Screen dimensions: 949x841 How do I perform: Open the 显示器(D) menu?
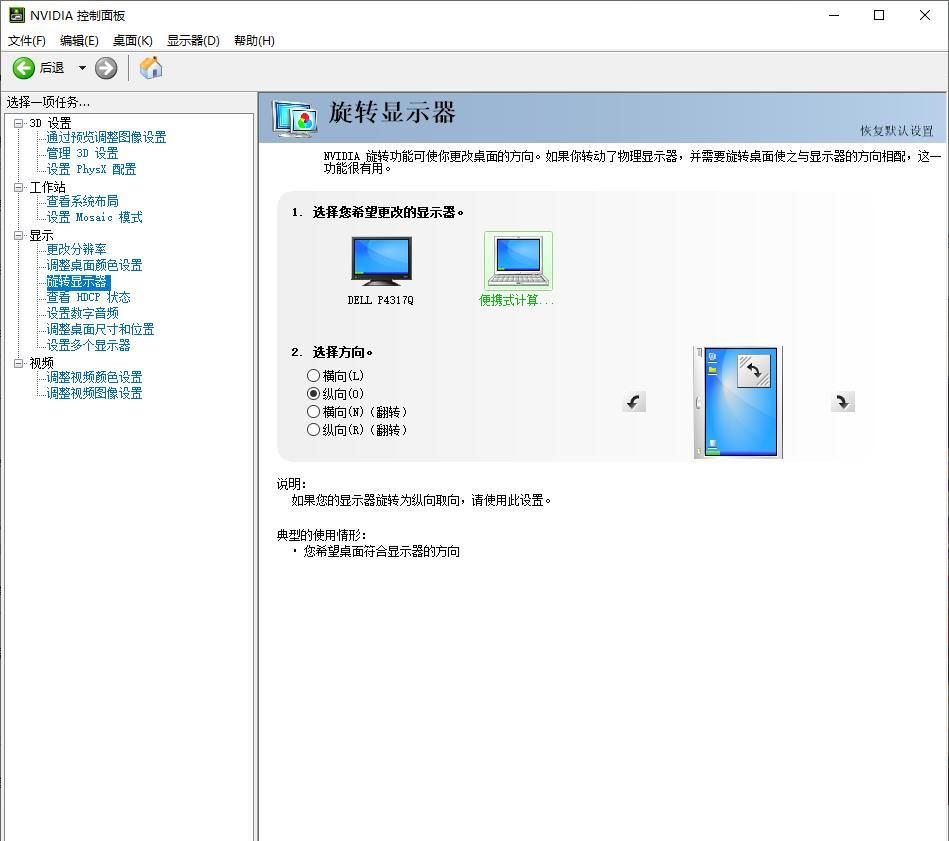click(x=191, y=40)
